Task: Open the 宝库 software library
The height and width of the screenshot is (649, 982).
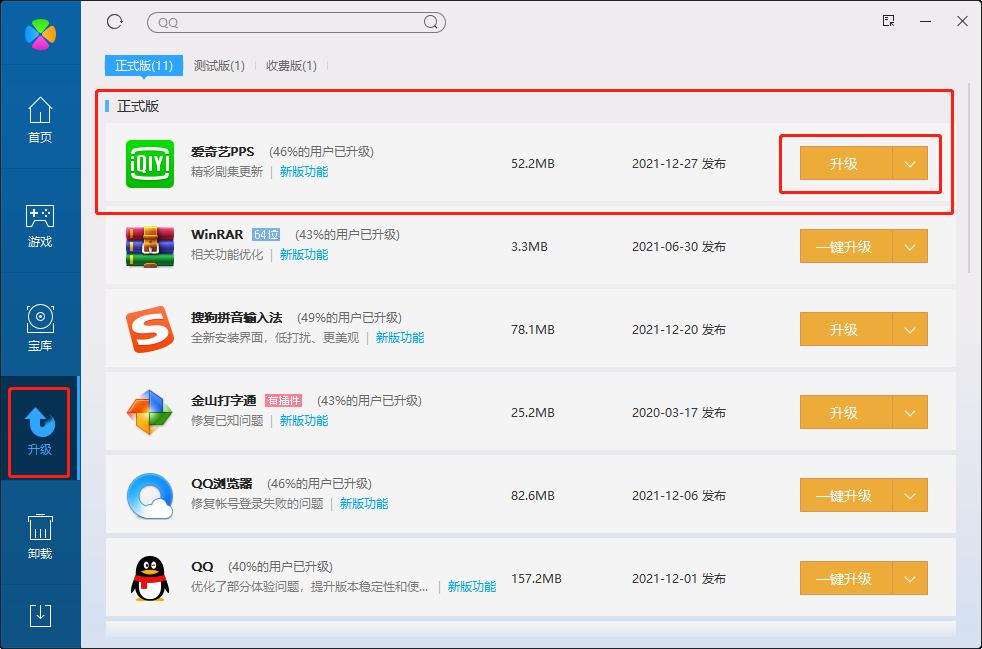Action: pyautogui.click(x=40, y=329)
